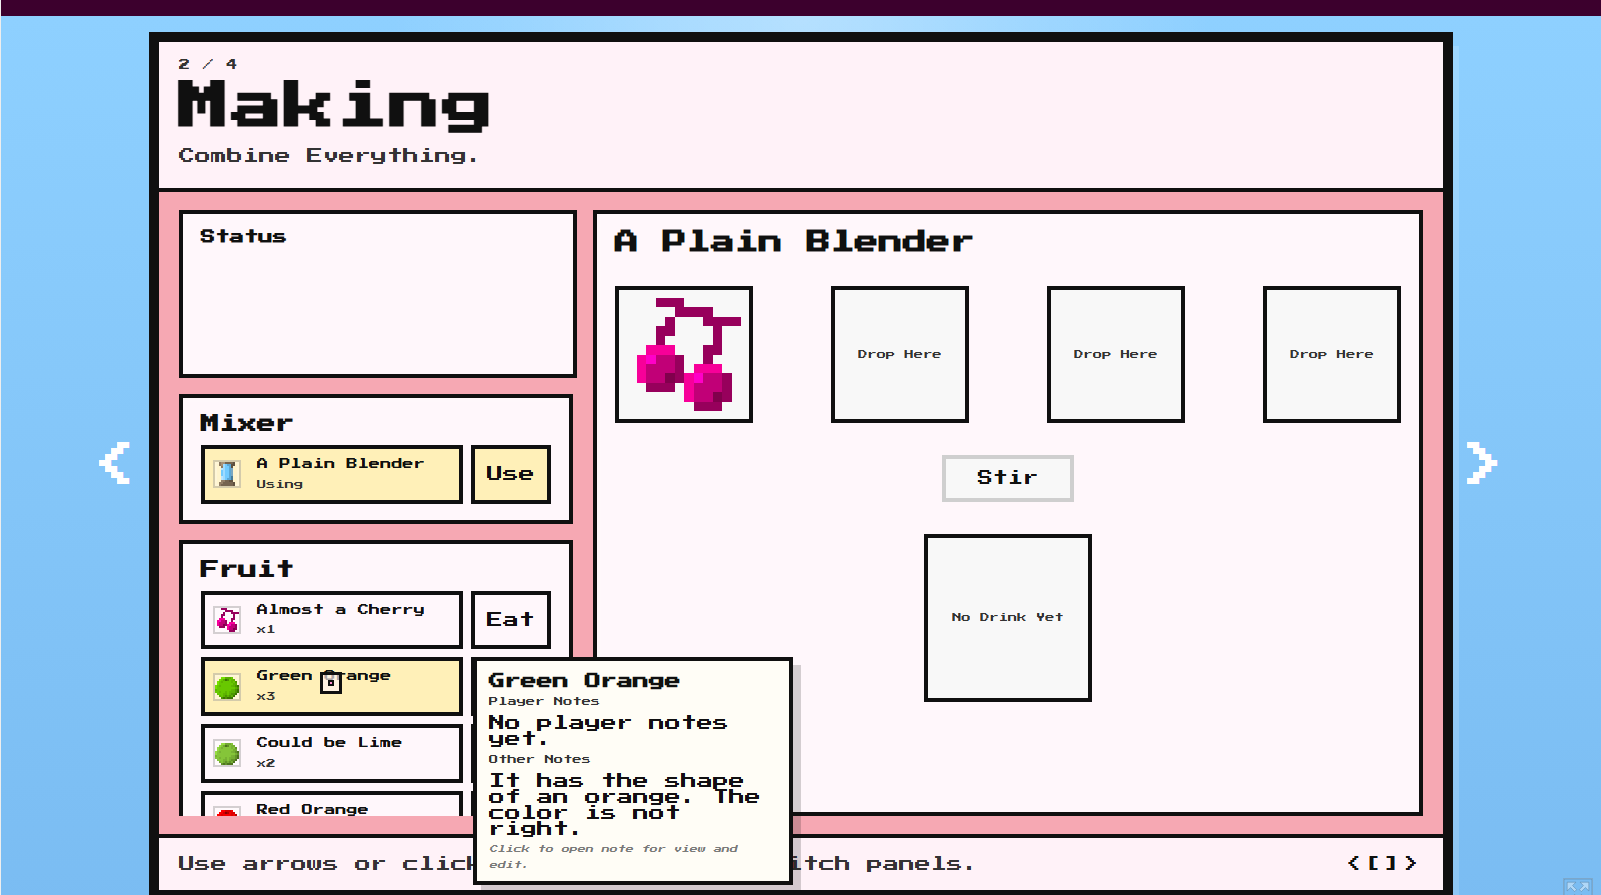
Task: Click the bottom-right panel switcher brackets
Action: (x=1382, y=863)
